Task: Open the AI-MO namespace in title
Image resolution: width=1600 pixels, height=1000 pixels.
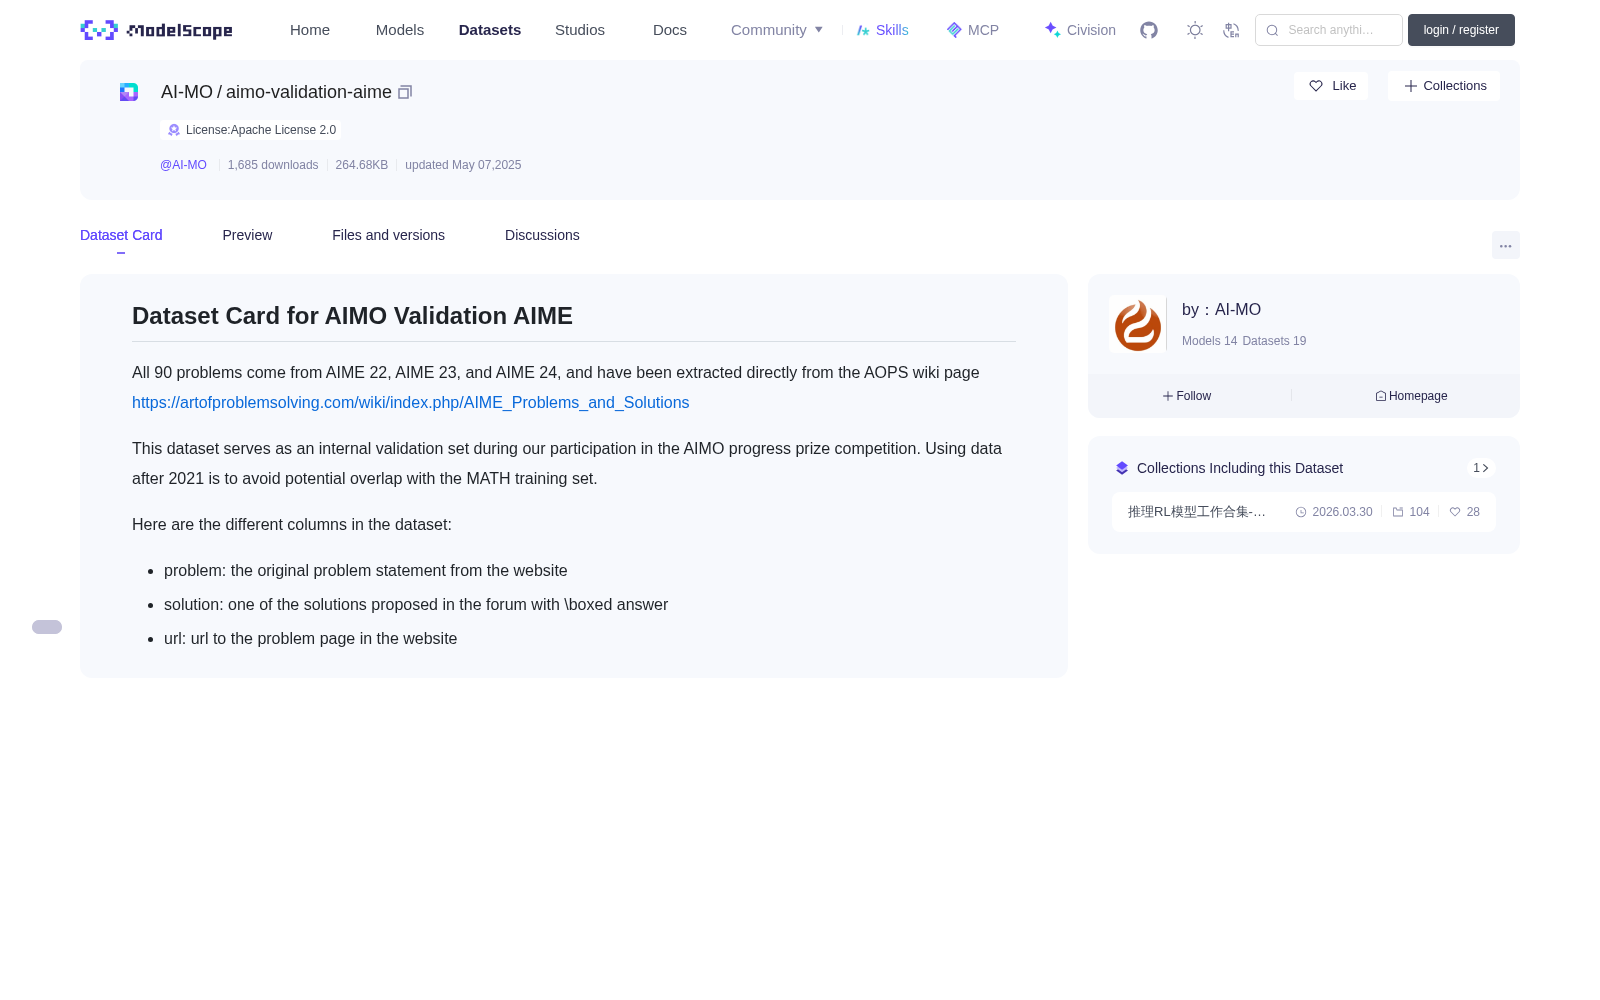Action: pyautogui.click(x=187, y=92)
